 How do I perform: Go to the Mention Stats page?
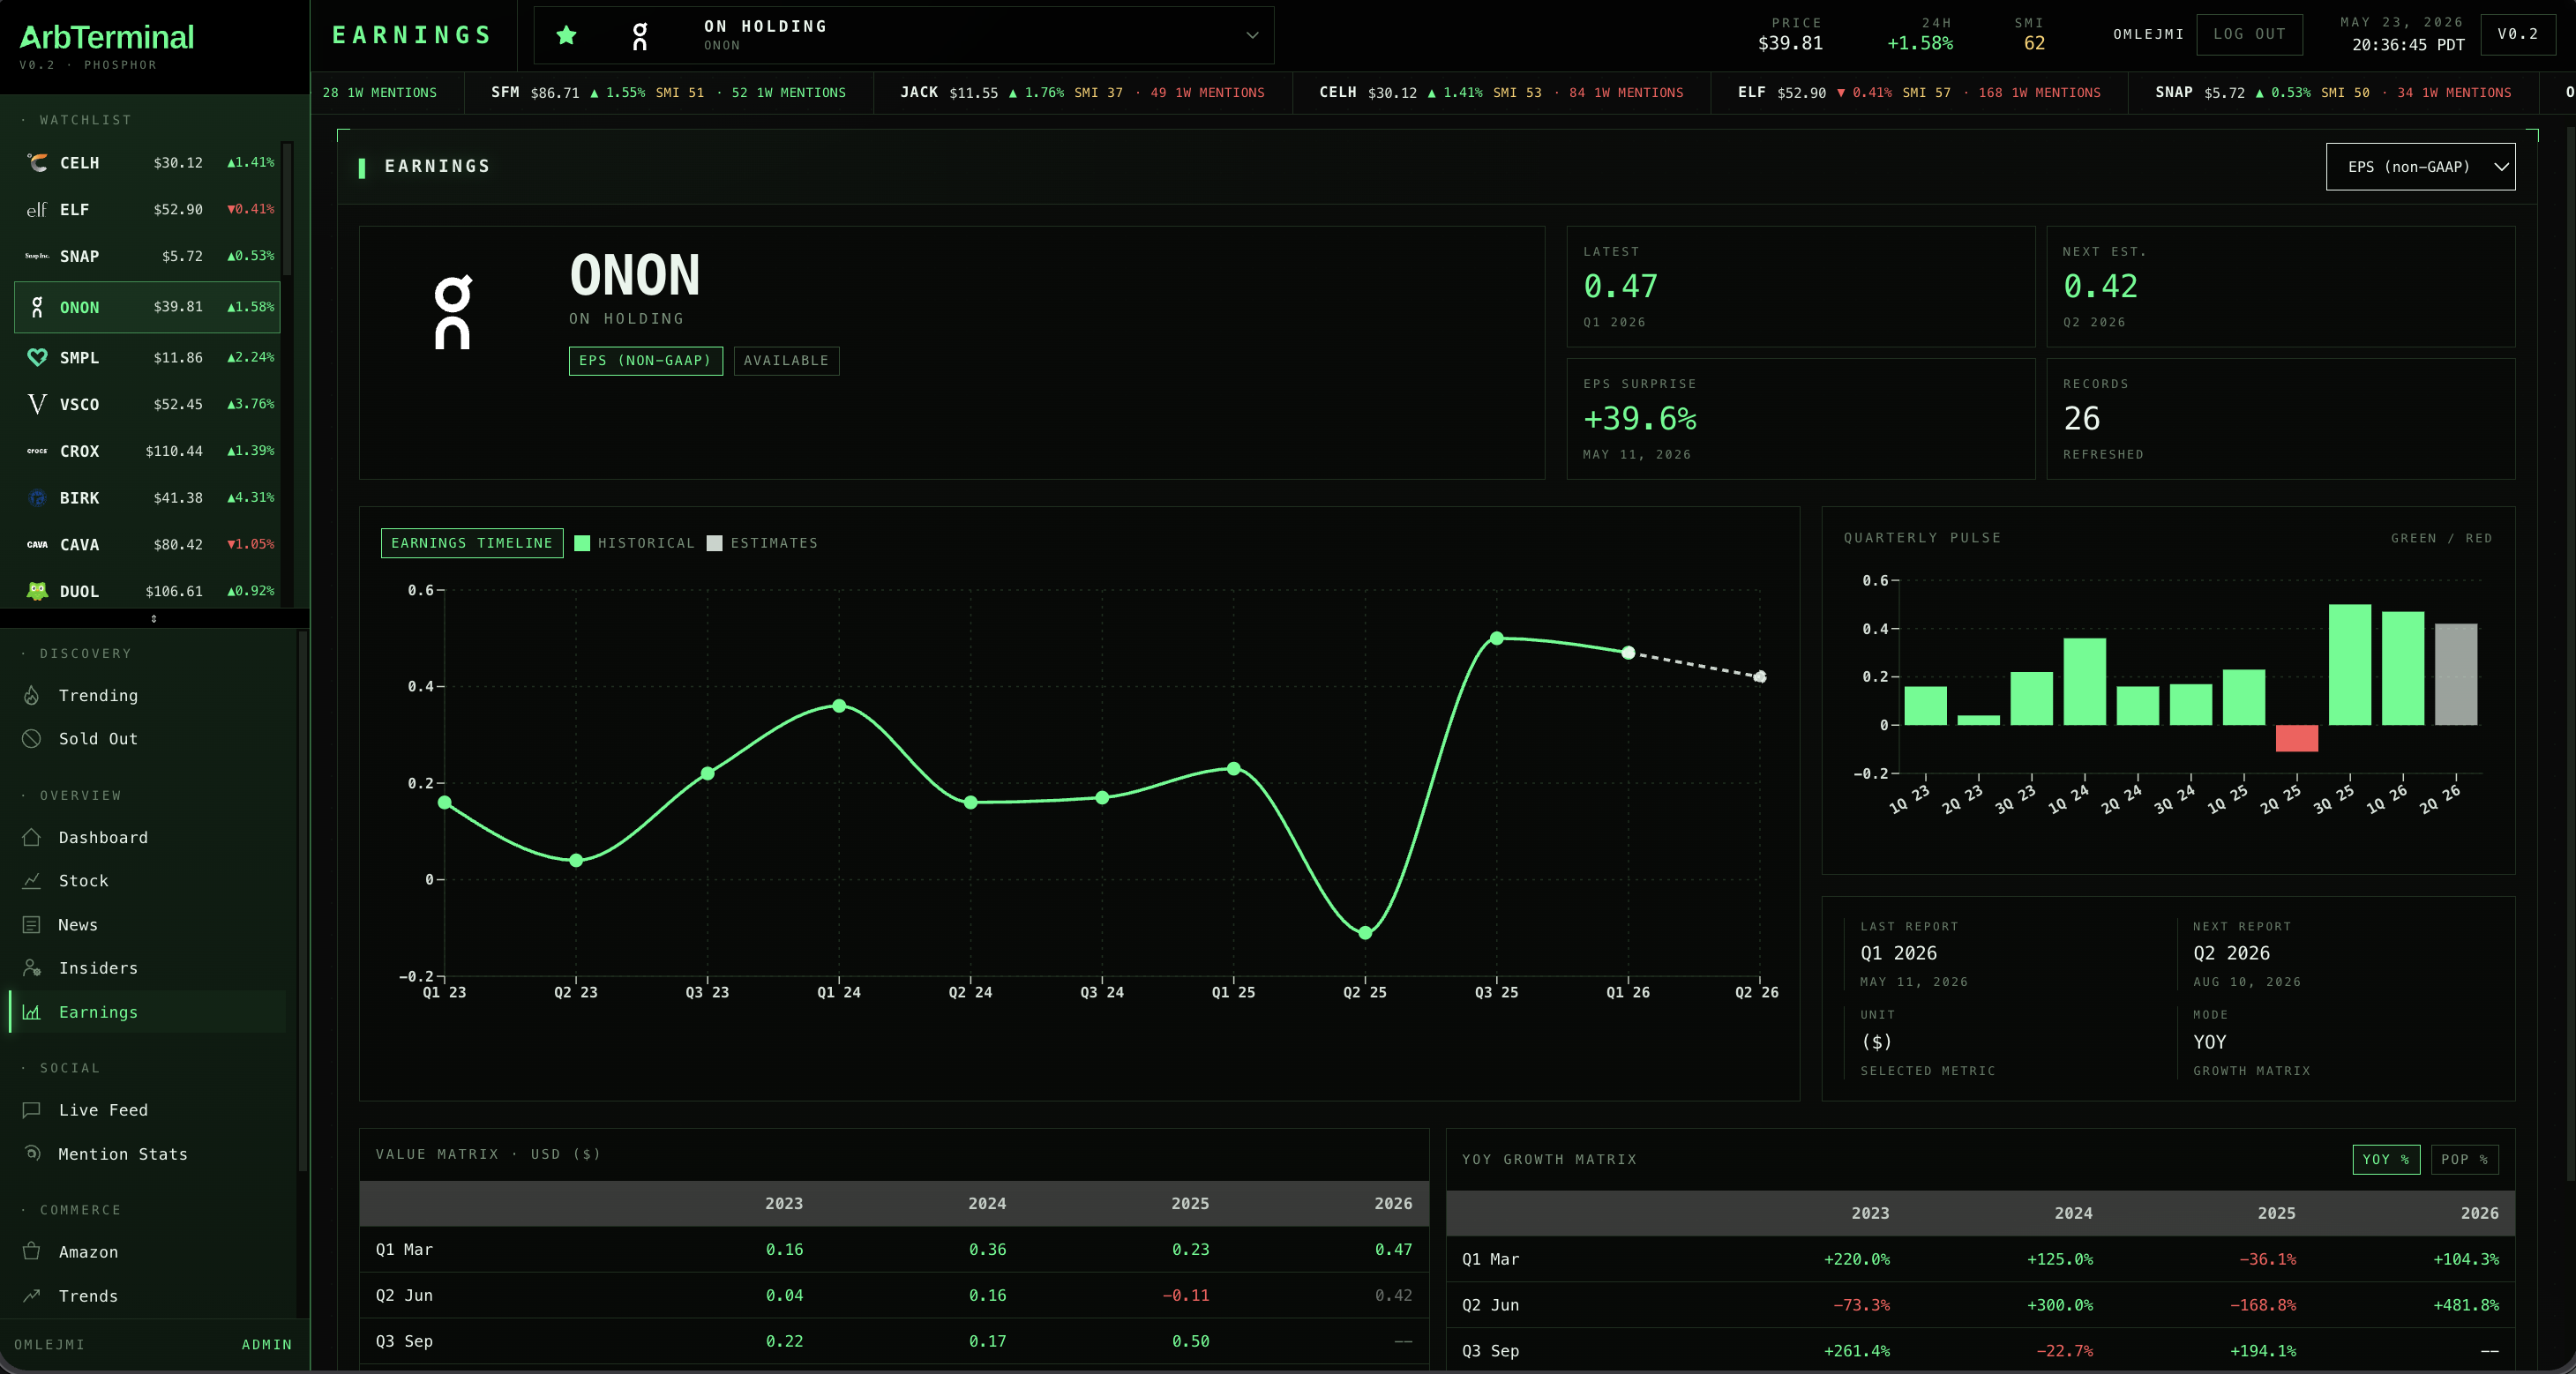click(123, 1153)
